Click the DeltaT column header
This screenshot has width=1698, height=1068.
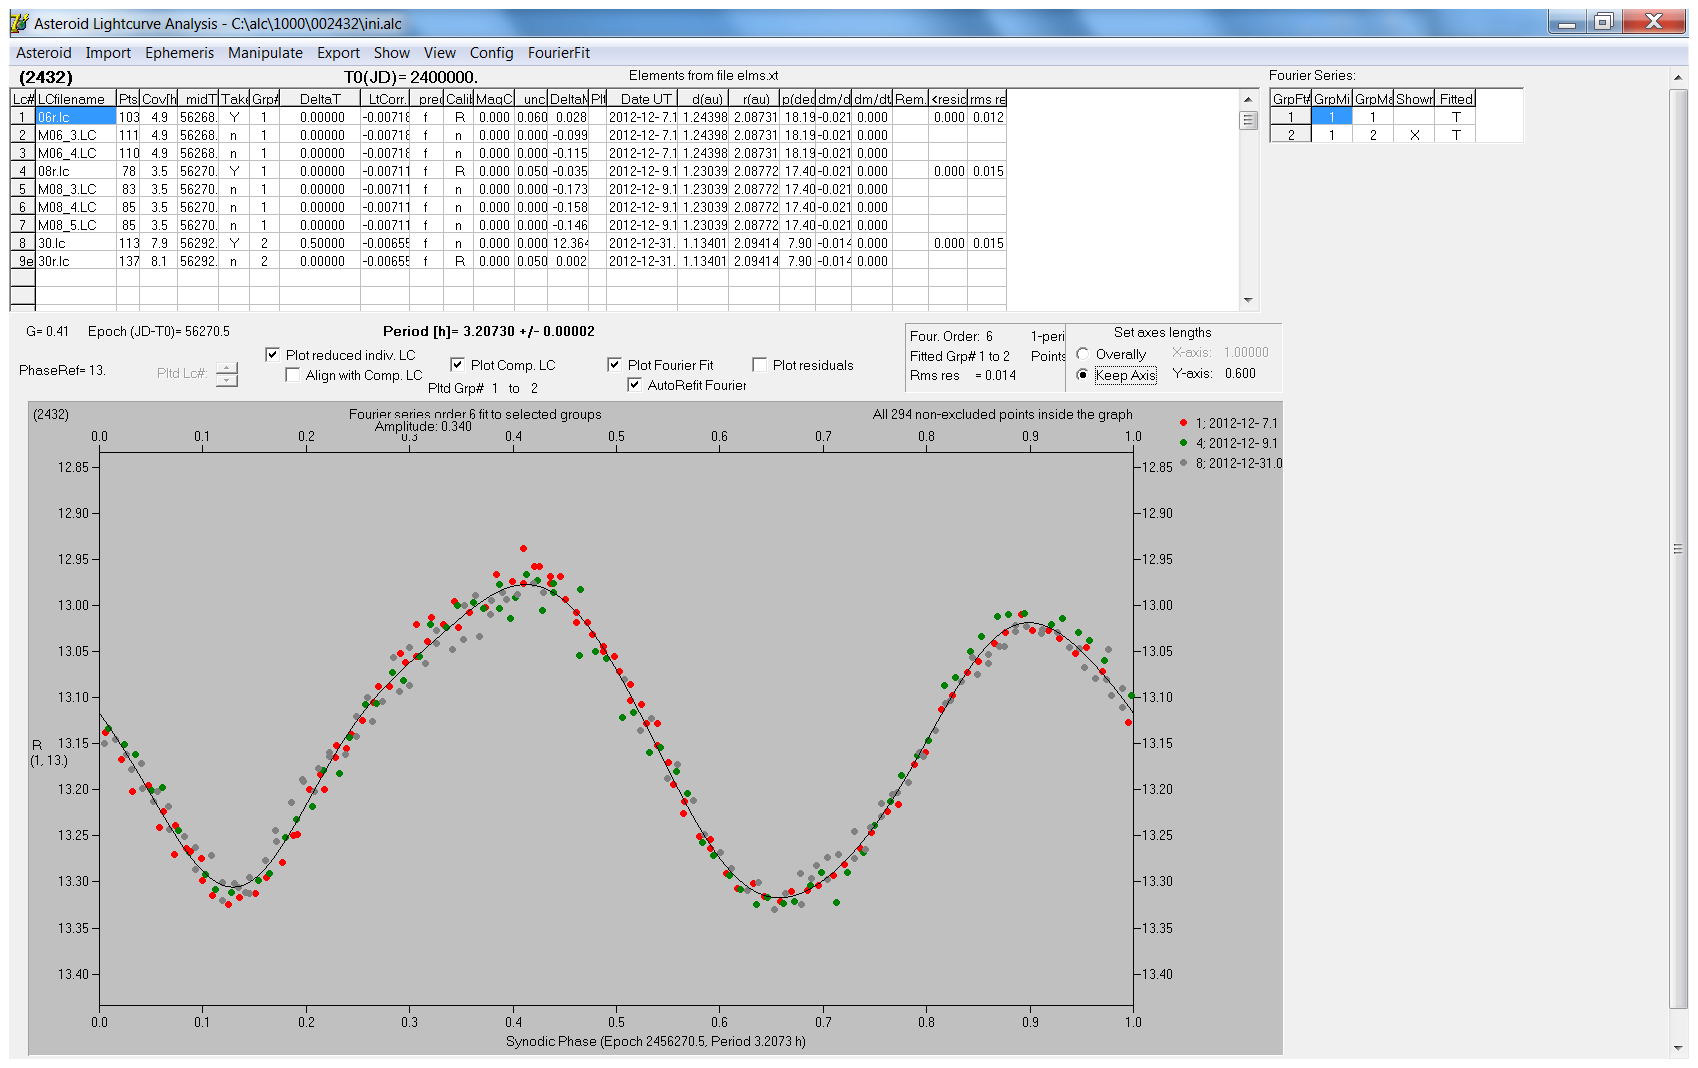click(x=320, y=99)
